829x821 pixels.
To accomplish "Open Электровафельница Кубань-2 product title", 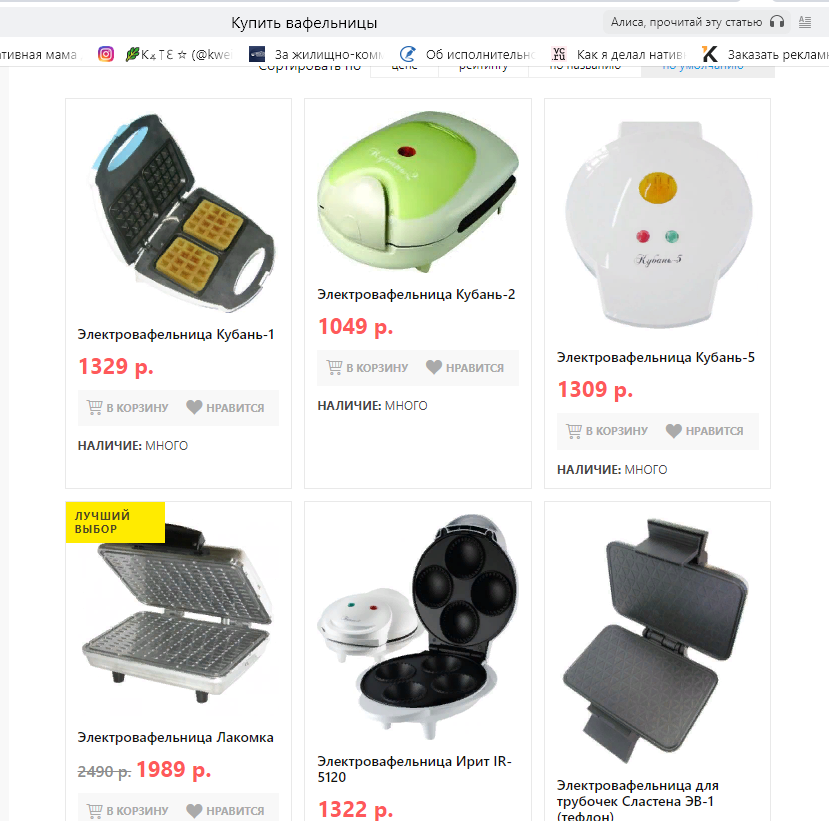I will (x=416, y=294).
